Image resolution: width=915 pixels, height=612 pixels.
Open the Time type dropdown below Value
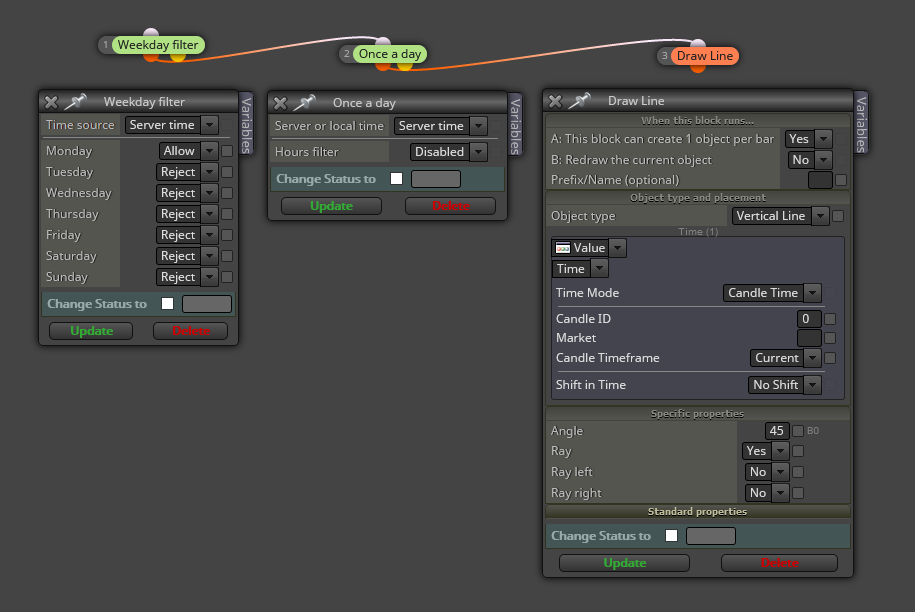tap(580, 269)
